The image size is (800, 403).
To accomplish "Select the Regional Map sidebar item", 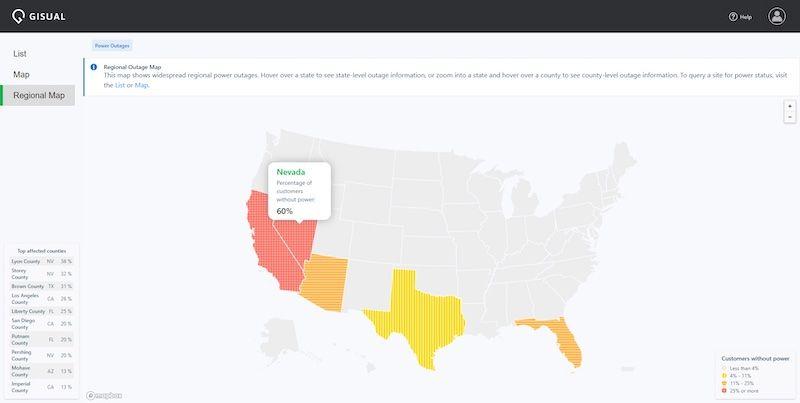I will [39, 95].
